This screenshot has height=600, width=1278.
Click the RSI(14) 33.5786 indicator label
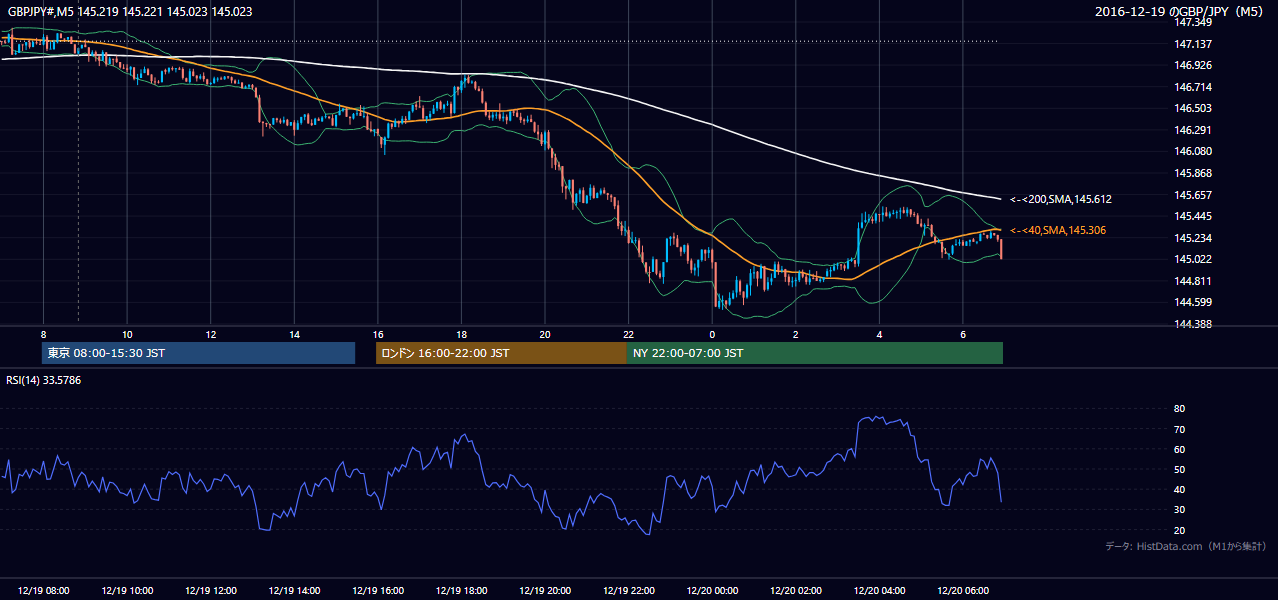pyautogui.click(x=43, y=380)
